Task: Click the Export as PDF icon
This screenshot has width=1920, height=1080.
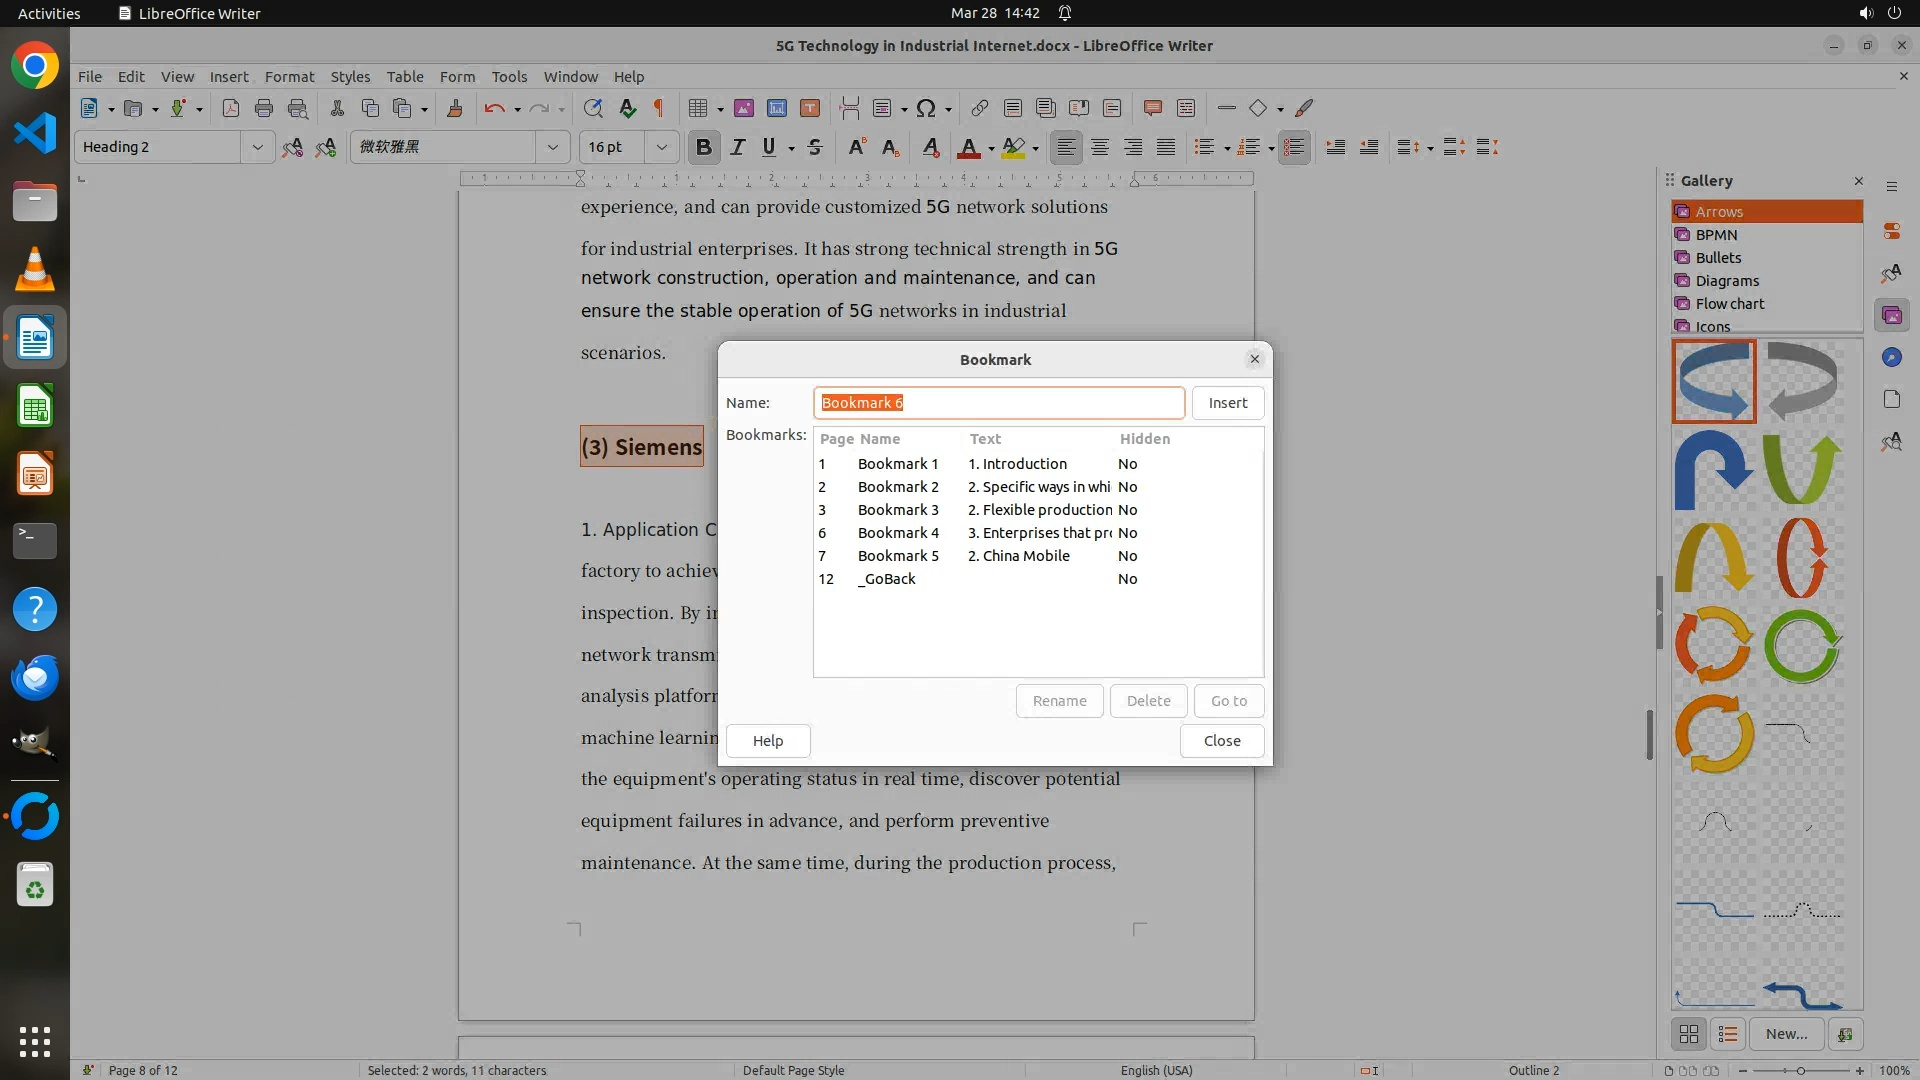Action: pyautogui.click(x=231, y=108)
